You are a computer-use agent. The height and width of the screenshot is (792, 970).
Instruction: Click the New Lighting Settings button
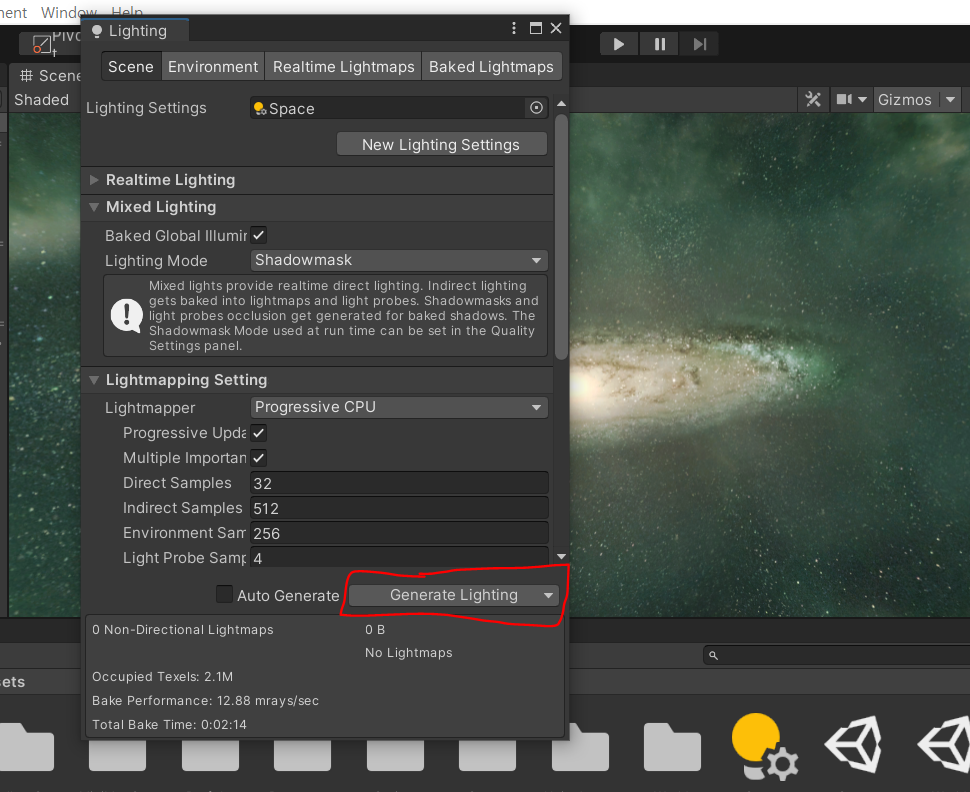click(441, 144)
